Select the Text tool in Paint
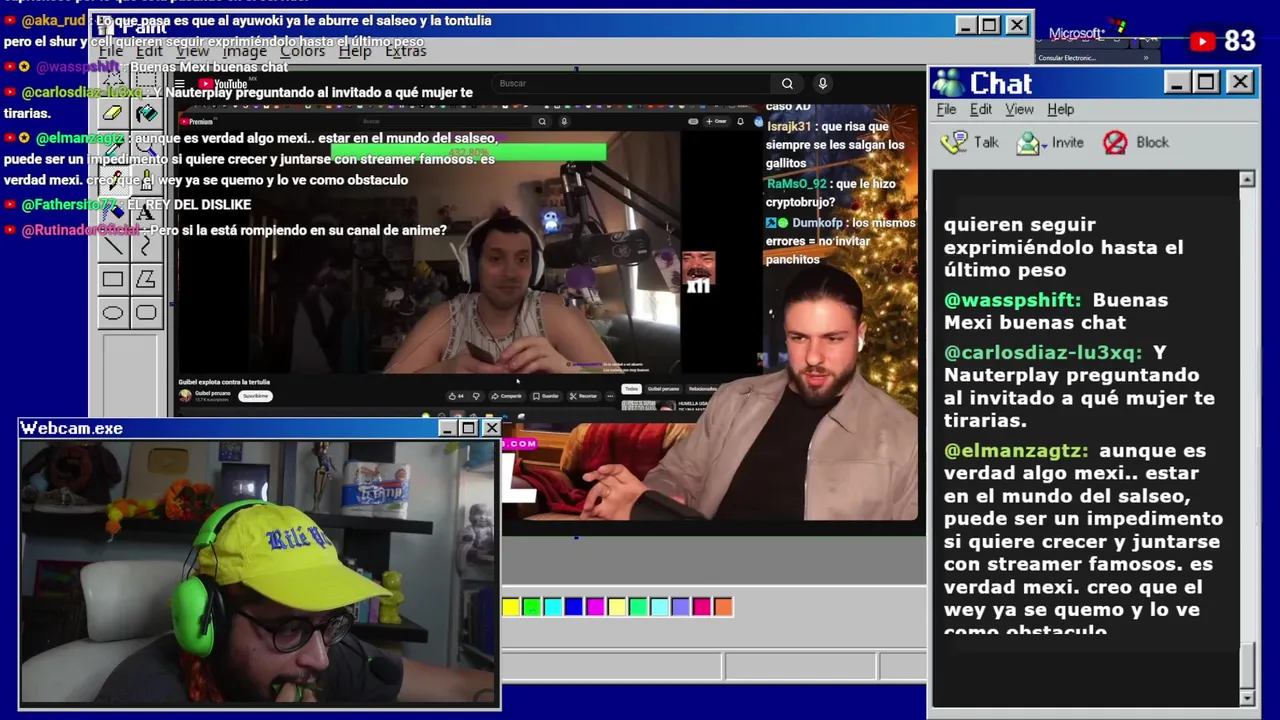The image size is (1280, 720). point(146,212)
